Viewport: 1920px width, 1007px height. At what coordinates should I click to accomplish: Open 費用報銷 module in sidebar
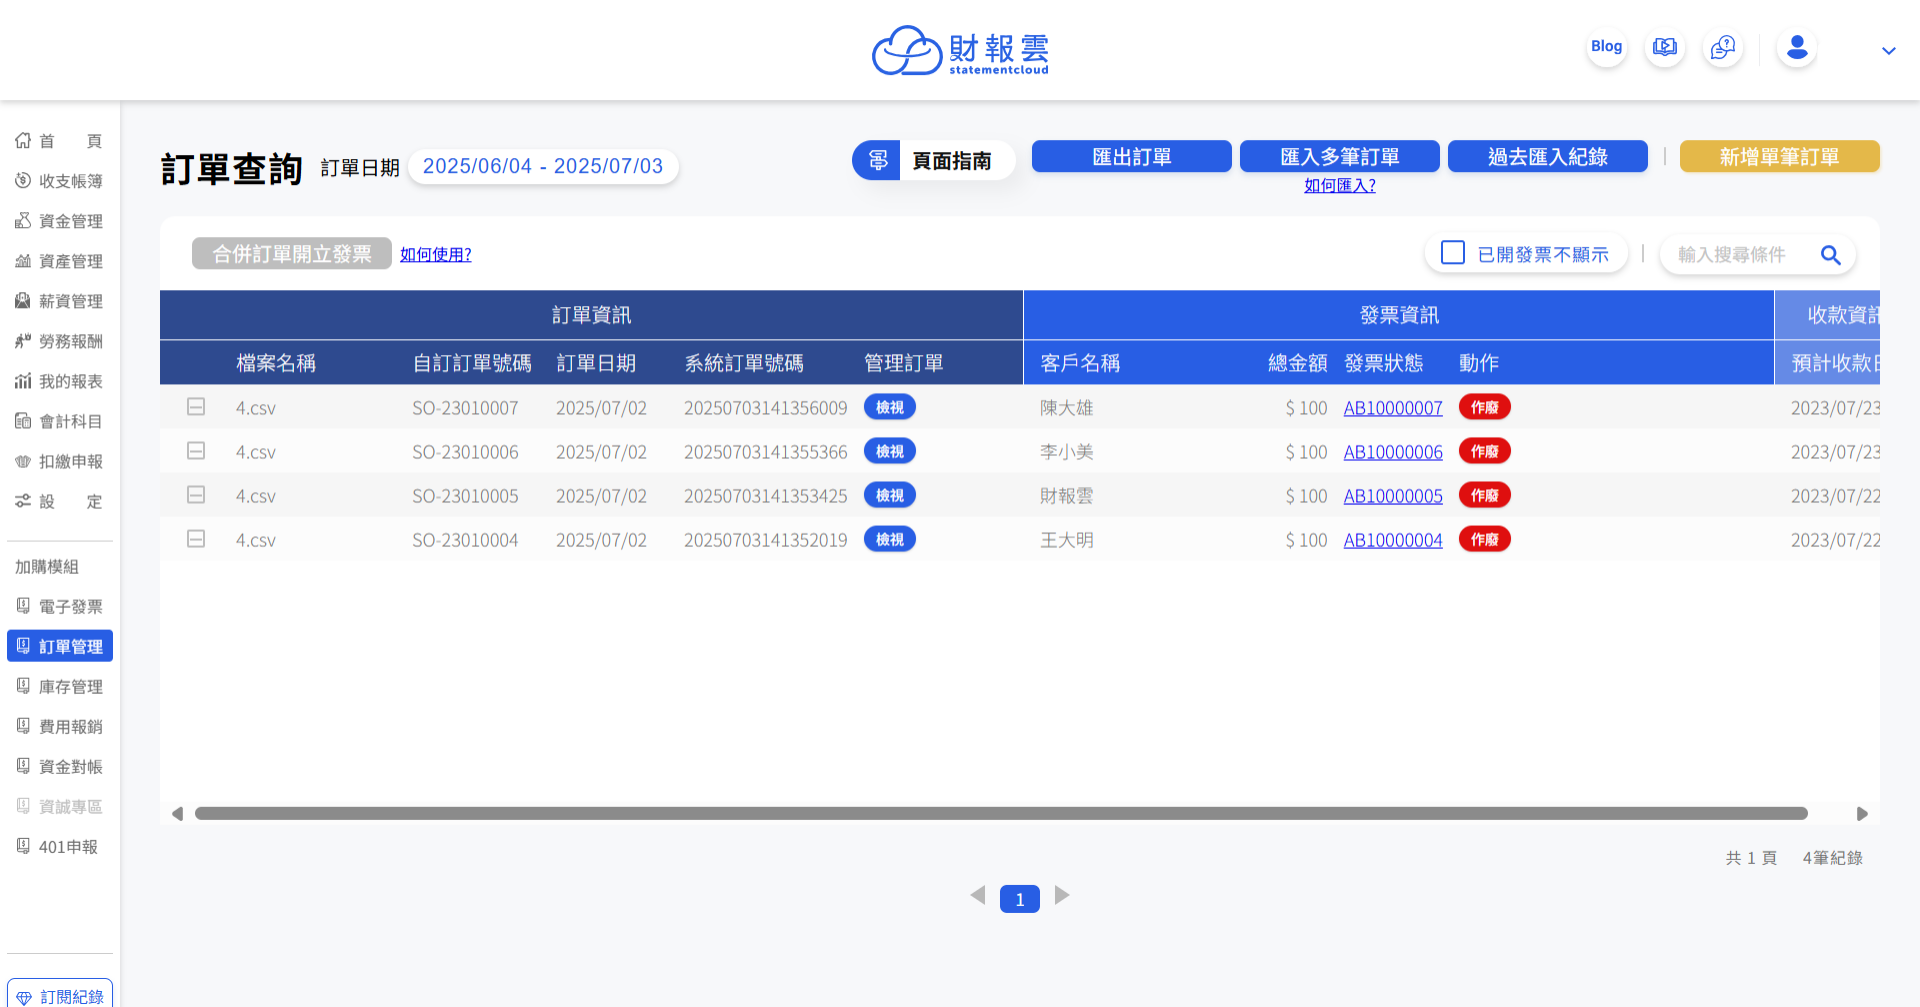(x=59, y=726)
